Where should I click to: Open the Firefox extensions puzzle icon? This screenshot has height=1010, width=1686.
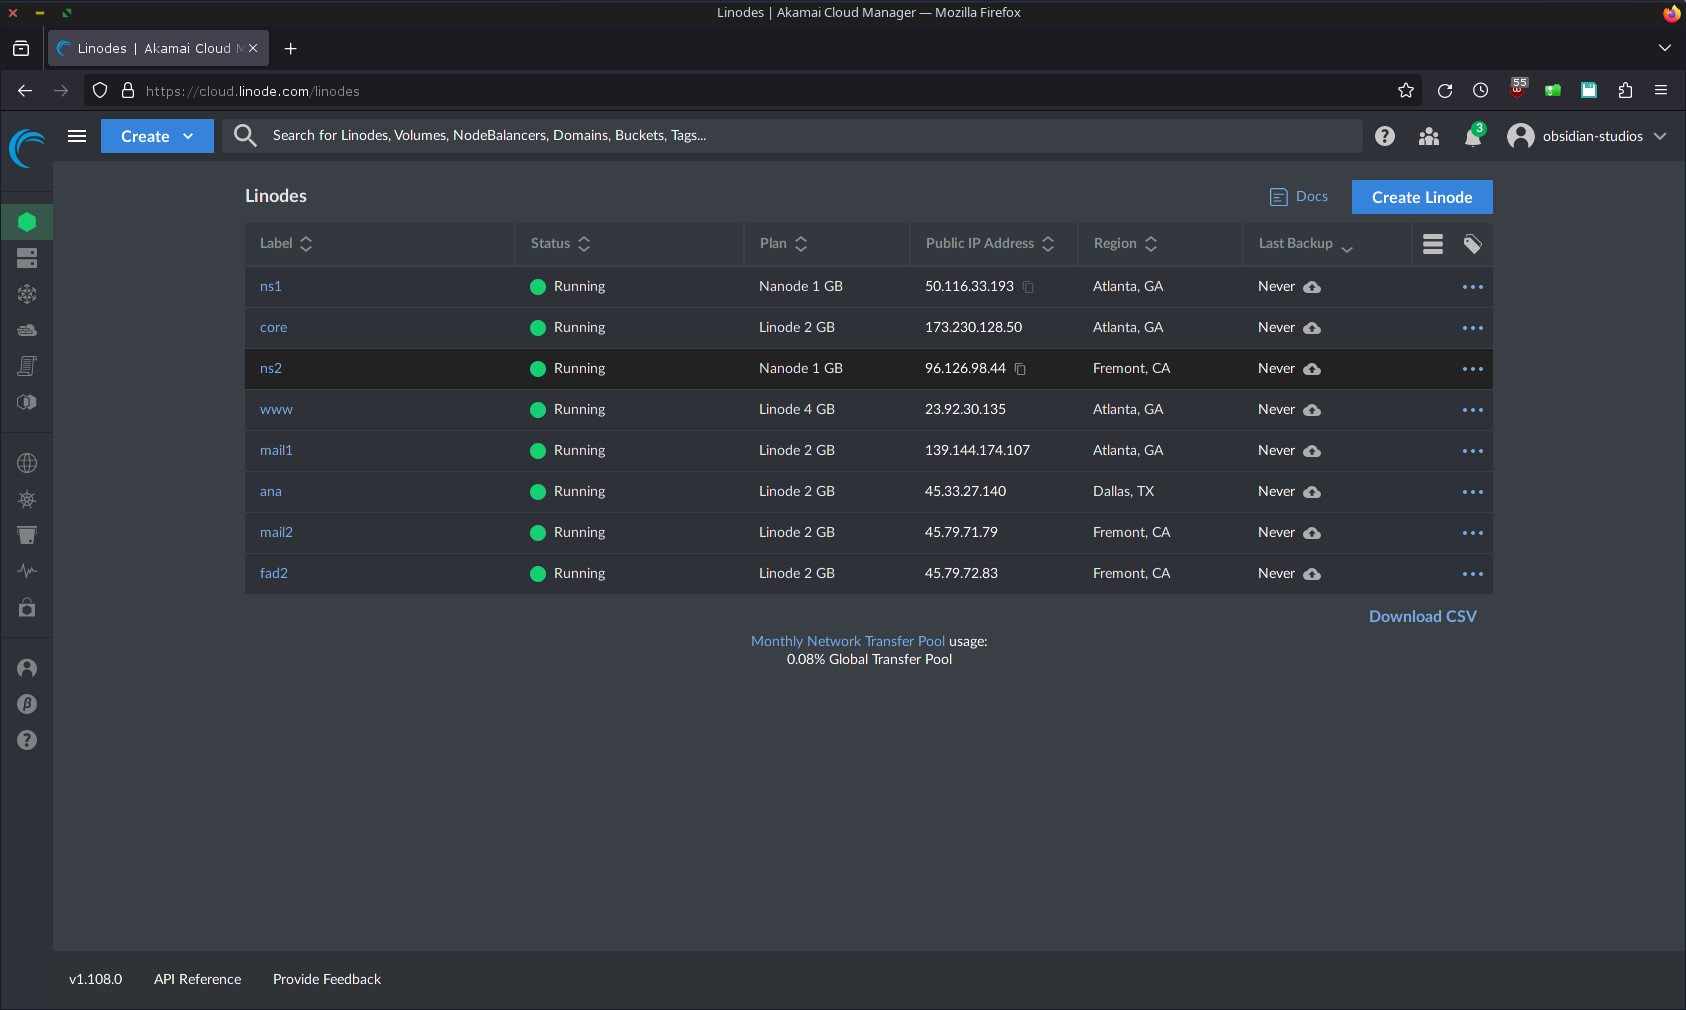pyautogui.click(x=1625, y=91)
